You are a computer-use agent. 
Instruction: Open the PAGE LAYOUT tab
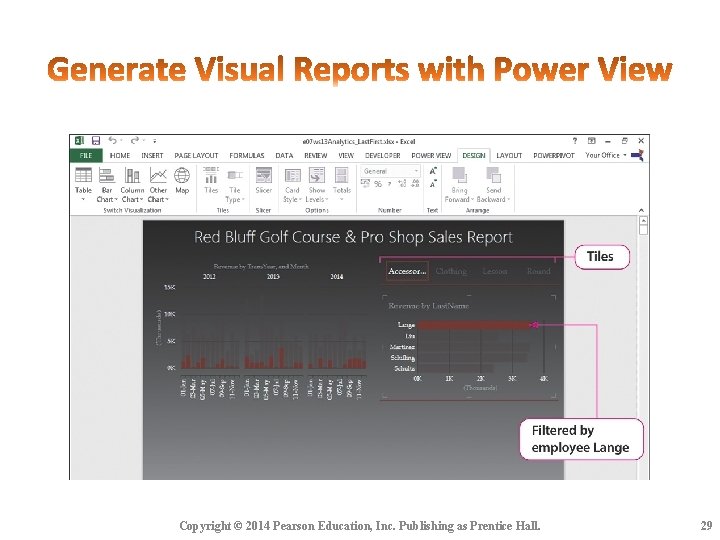point(196,156)
